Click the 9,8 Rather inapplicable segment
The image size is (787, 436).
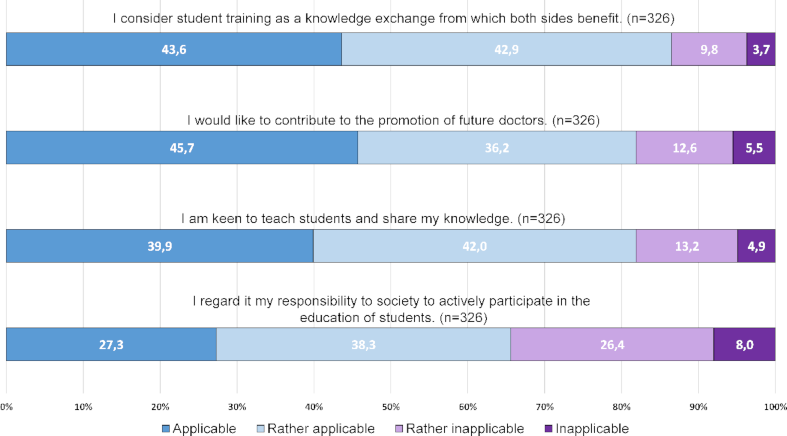coord(708,49)
